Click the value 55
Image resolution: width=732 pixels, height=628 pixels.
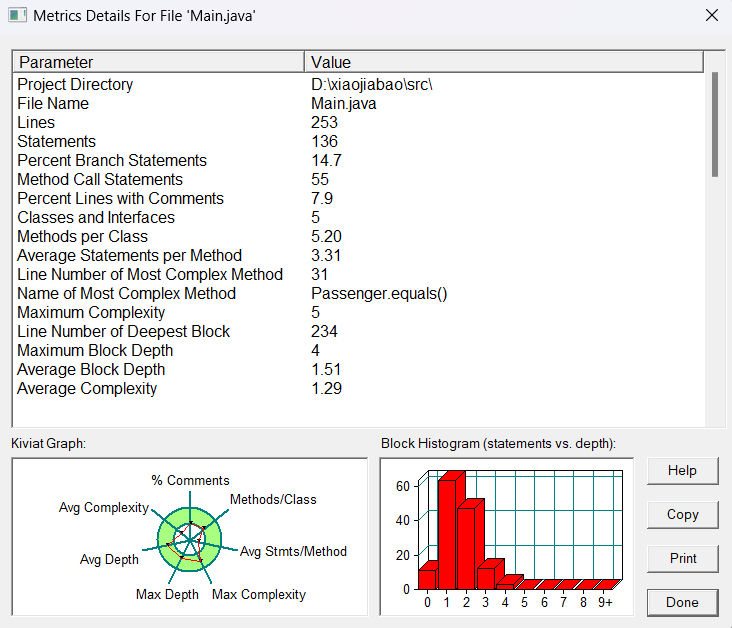[320, 180]
